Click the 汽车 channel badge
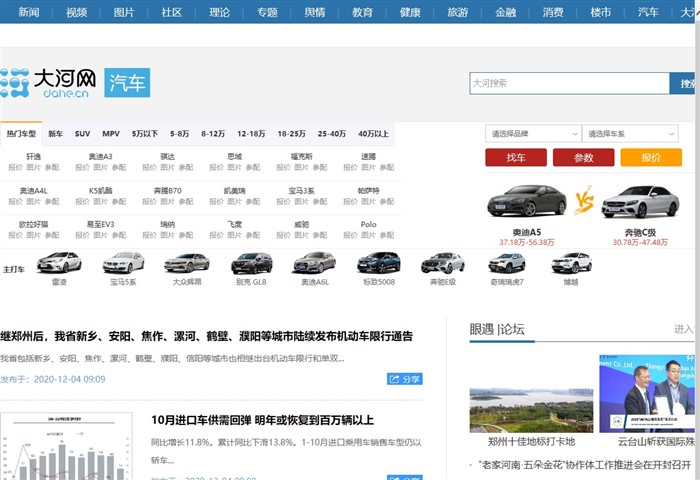 point(127,83)
